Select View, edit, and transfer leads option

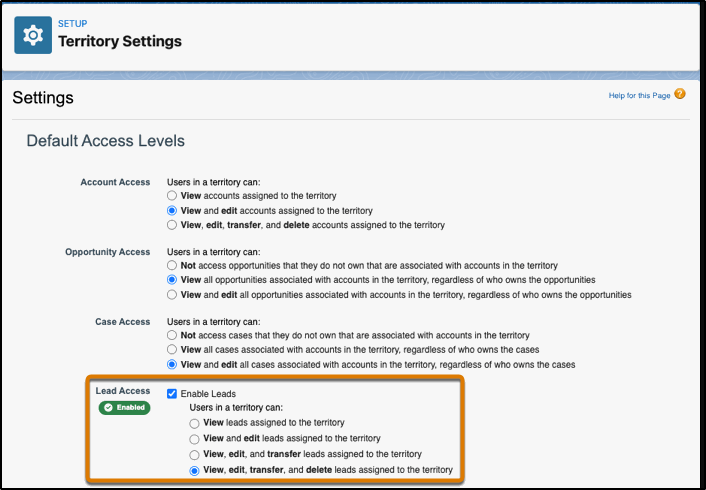(194, 454)
